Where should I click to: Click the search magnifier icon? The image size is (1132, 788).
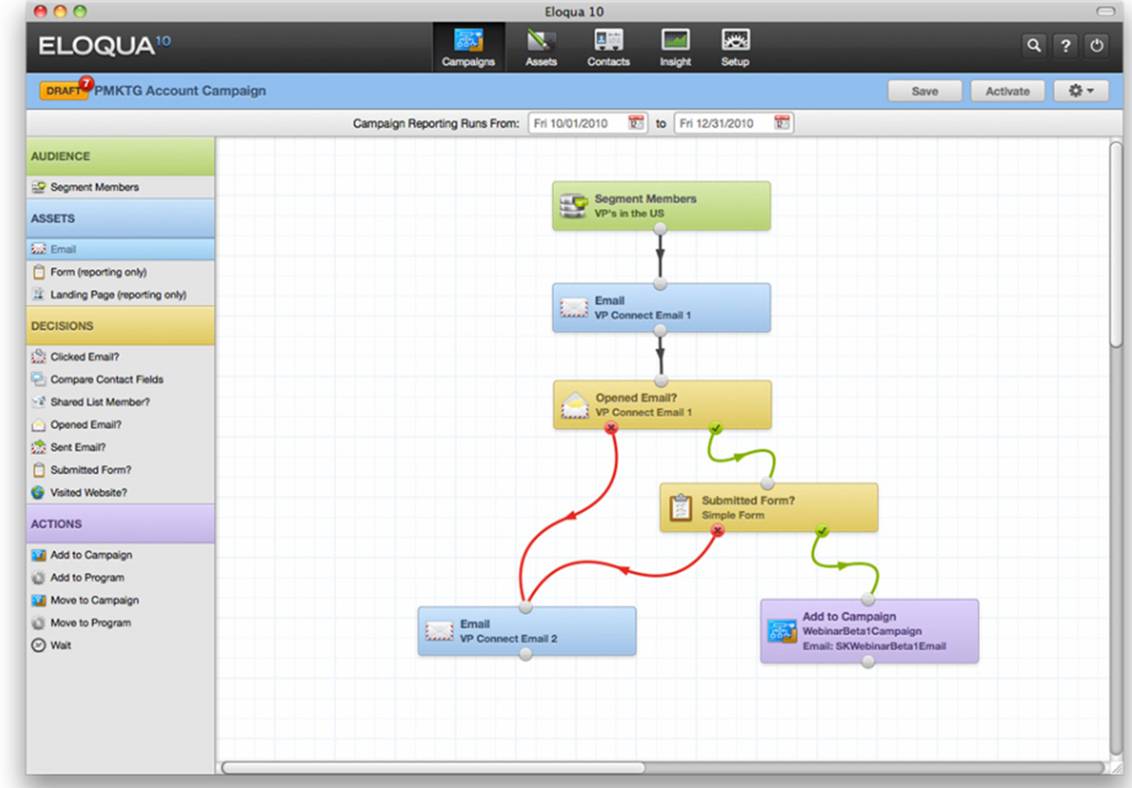click(x=1034, y=46)
